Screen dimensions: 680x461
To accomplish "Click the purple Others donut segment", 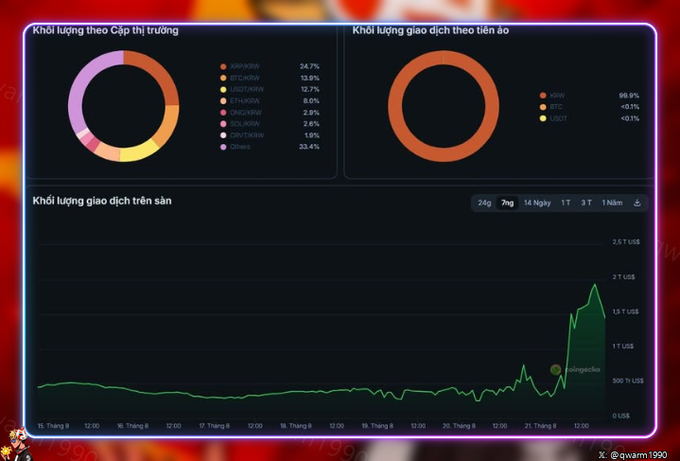I will click(79, 87).
